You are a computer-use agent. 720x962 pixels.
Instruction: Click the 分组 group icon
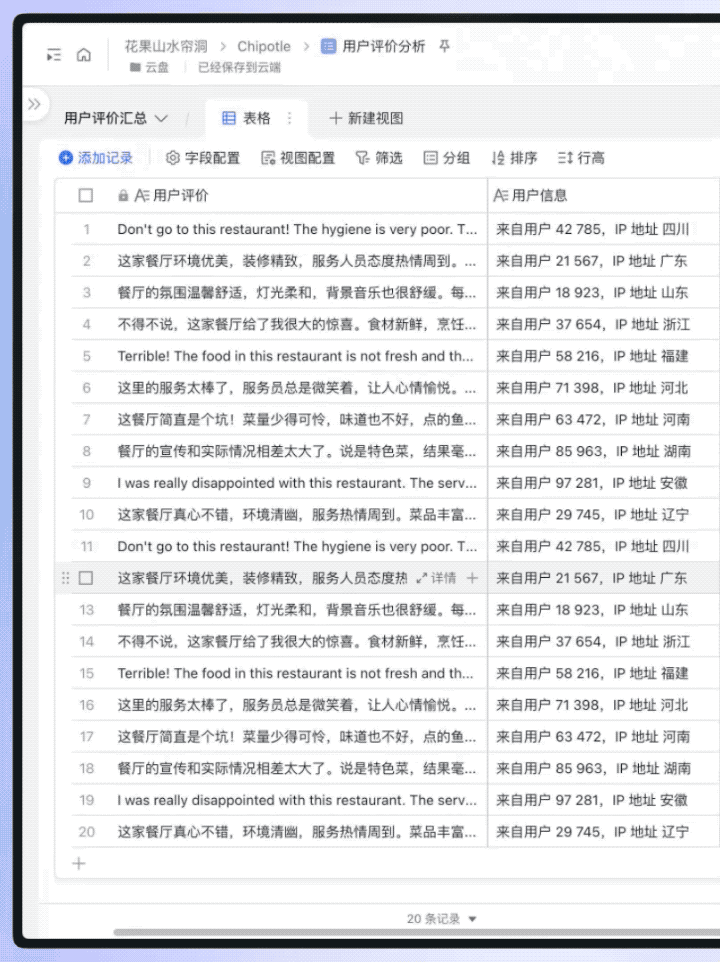(431, 158)
